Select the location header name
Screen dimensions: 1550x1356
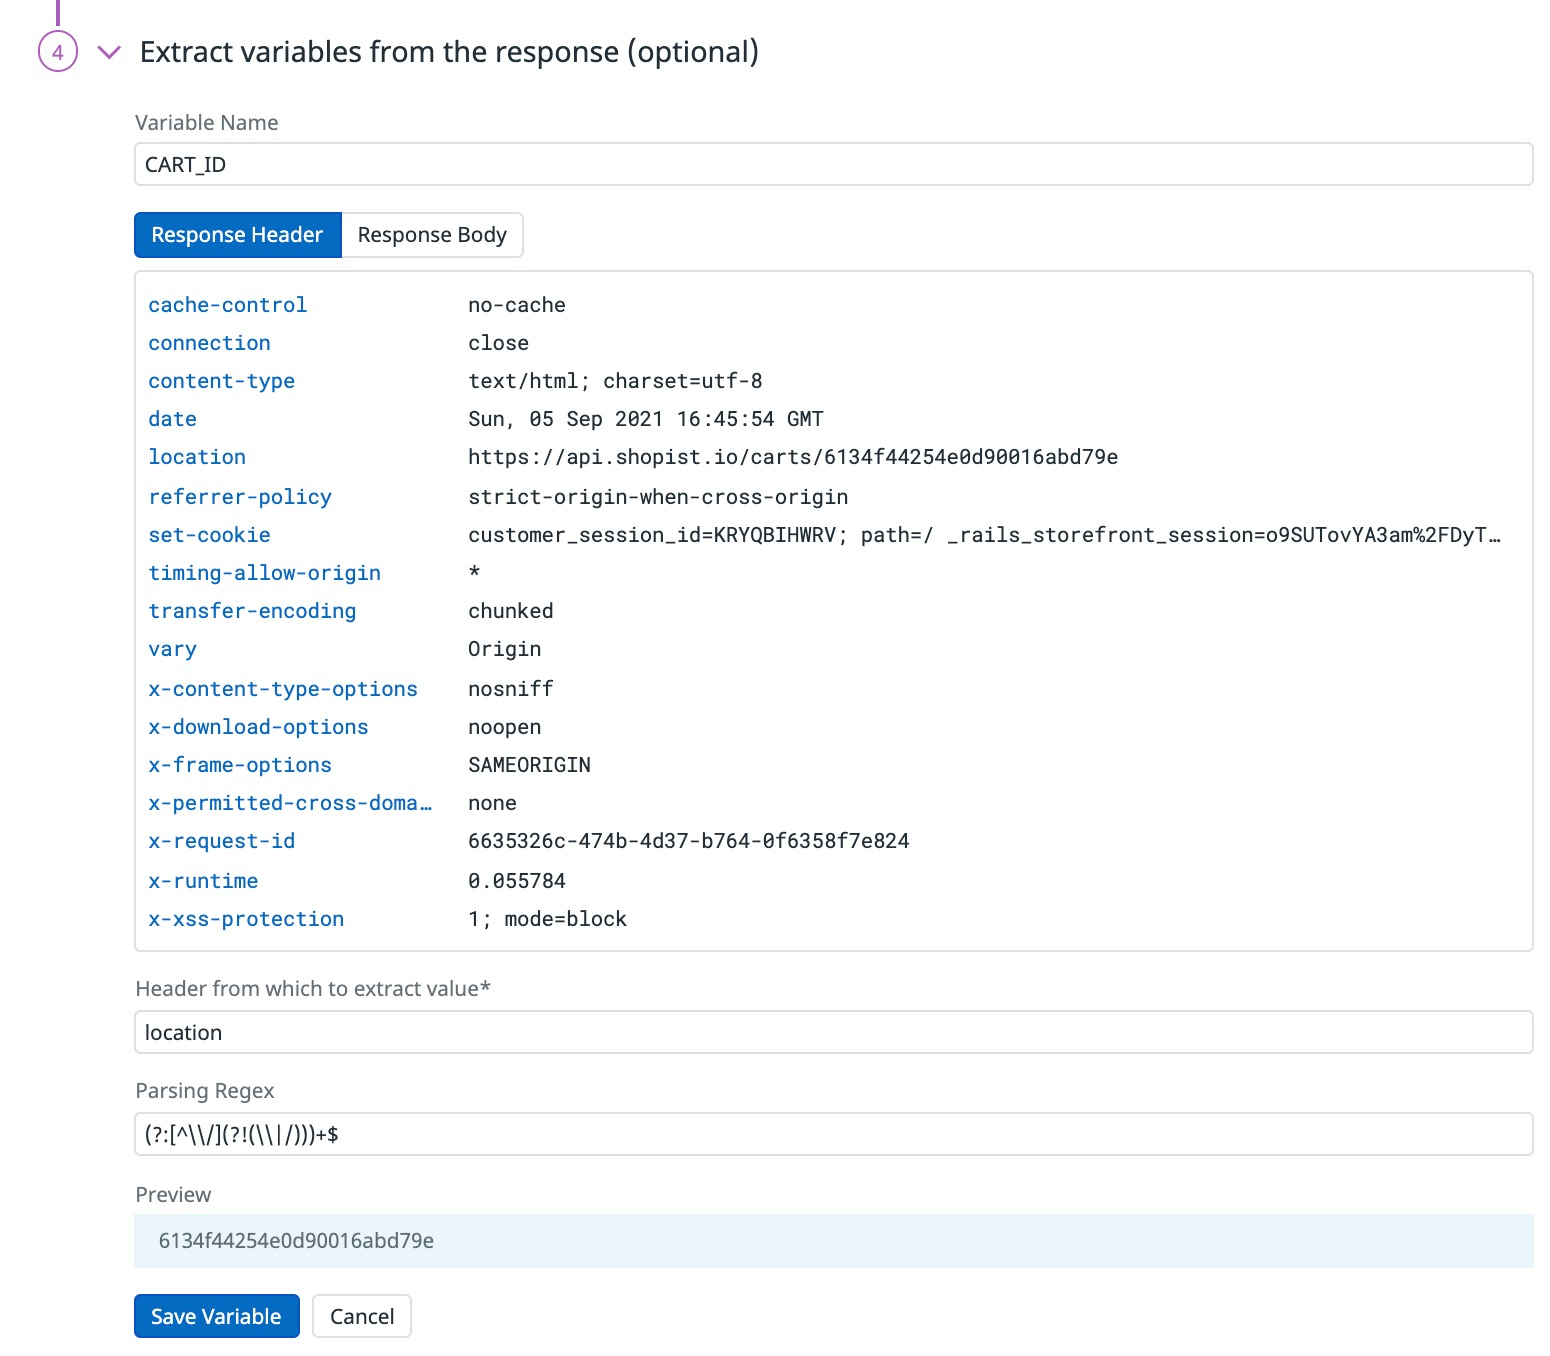click(x=197, y=457)
